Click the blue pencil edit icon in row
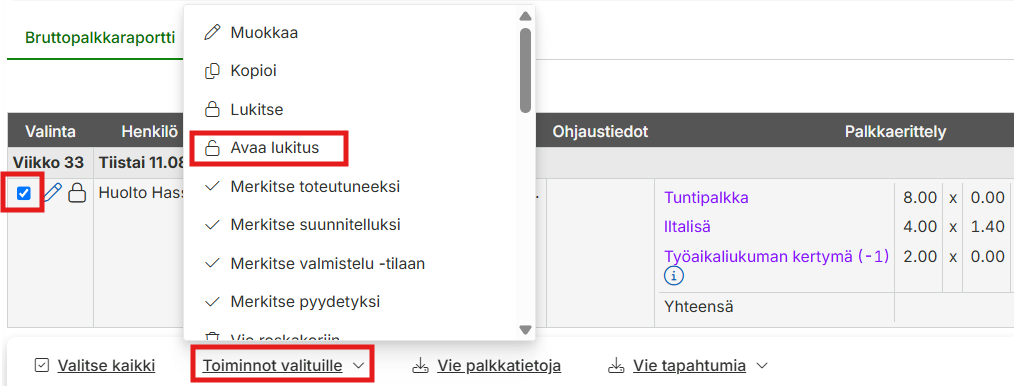The image size is (1014, 386). 53,193
